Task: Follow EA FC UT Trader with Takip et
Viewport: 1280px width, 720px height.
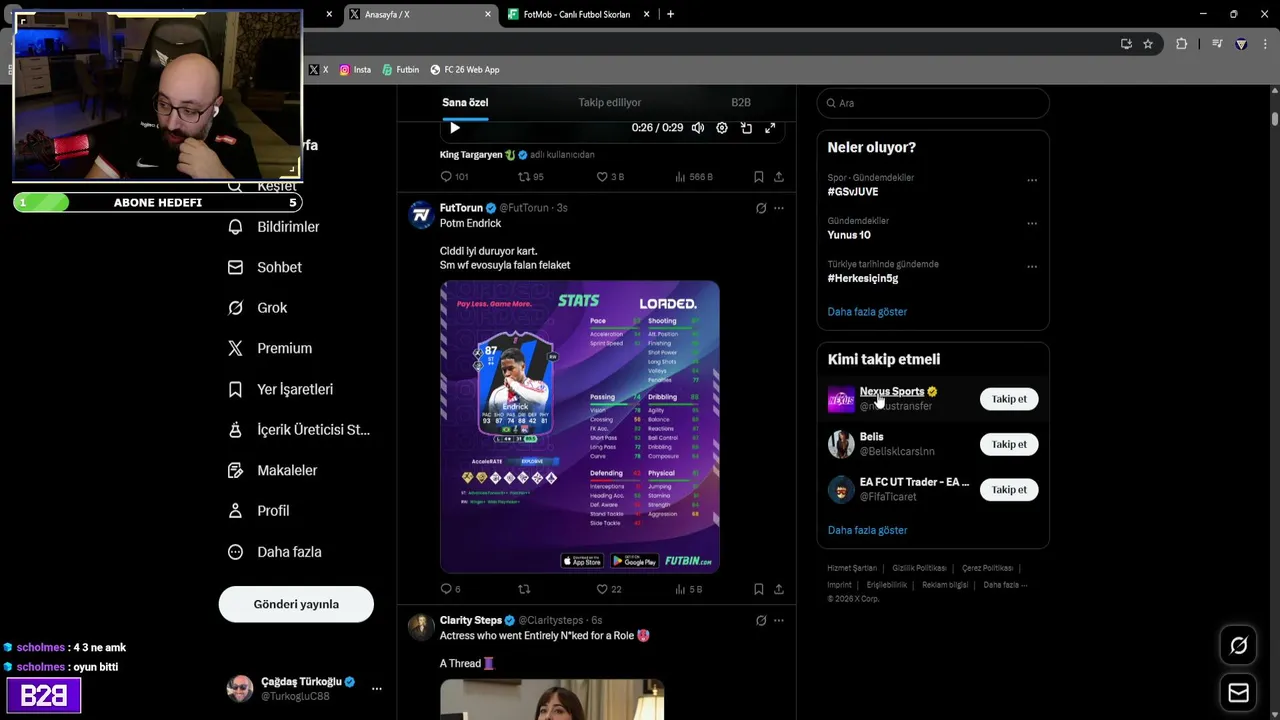Action: coord(1009,489)
